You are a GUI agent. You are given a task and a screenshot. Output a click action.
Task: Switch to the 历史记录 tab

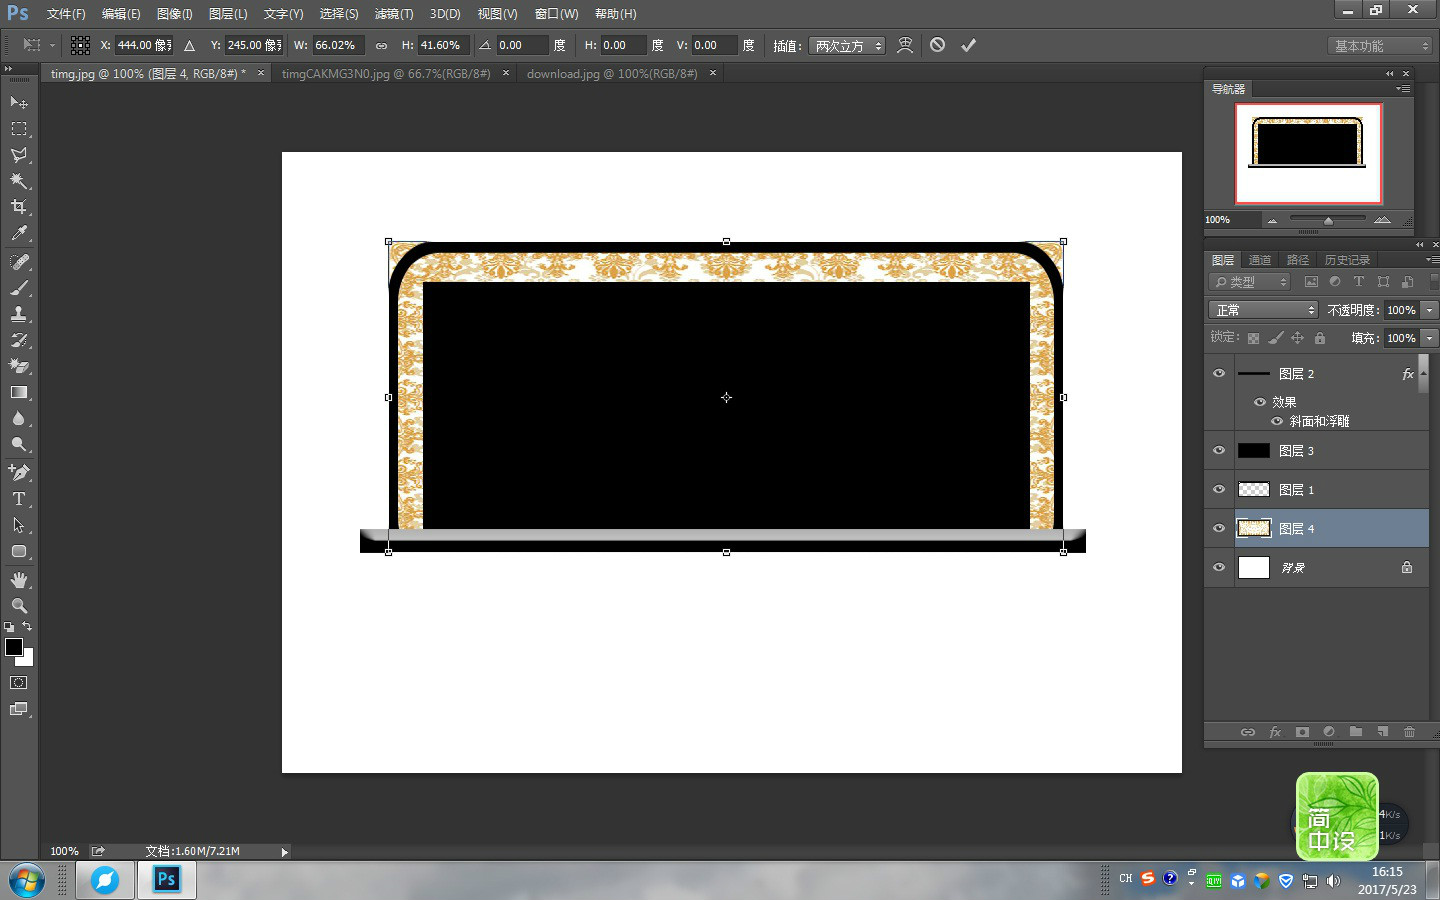tap(1347, 260)
